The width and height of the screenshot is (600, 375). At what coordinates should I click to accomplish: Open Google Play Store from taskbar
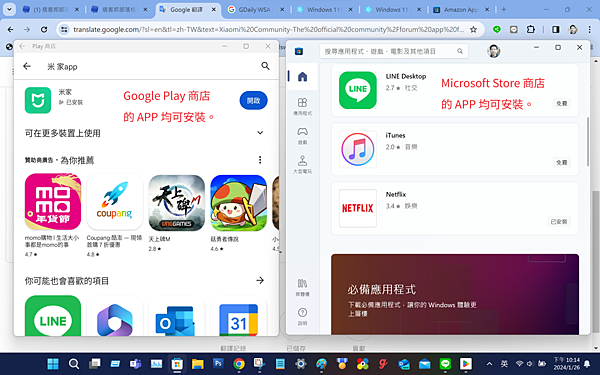point(466,364)
